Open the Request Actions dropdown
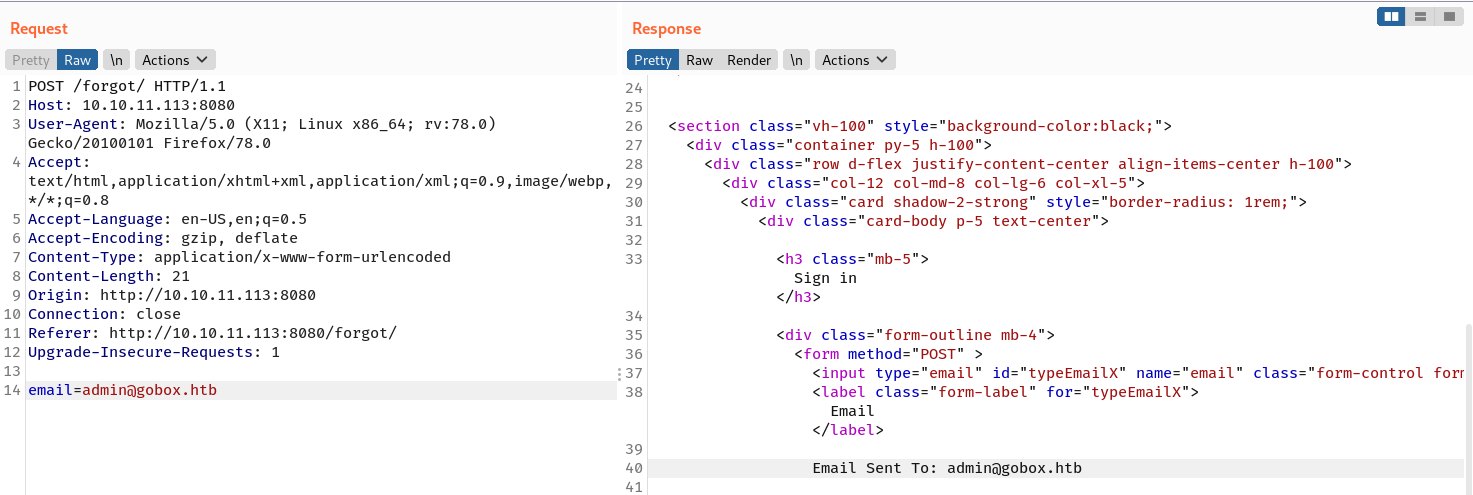This screenshot has width=1473, height=495. (175, 60)
